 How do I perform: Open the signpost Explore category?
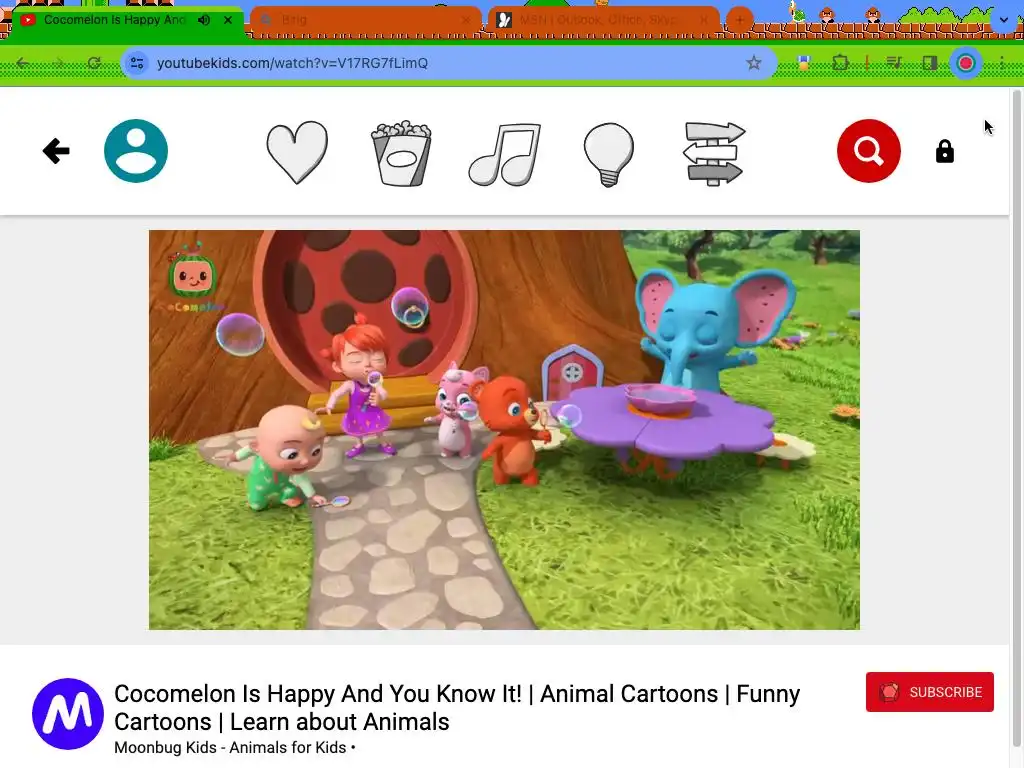pos(714,153)
